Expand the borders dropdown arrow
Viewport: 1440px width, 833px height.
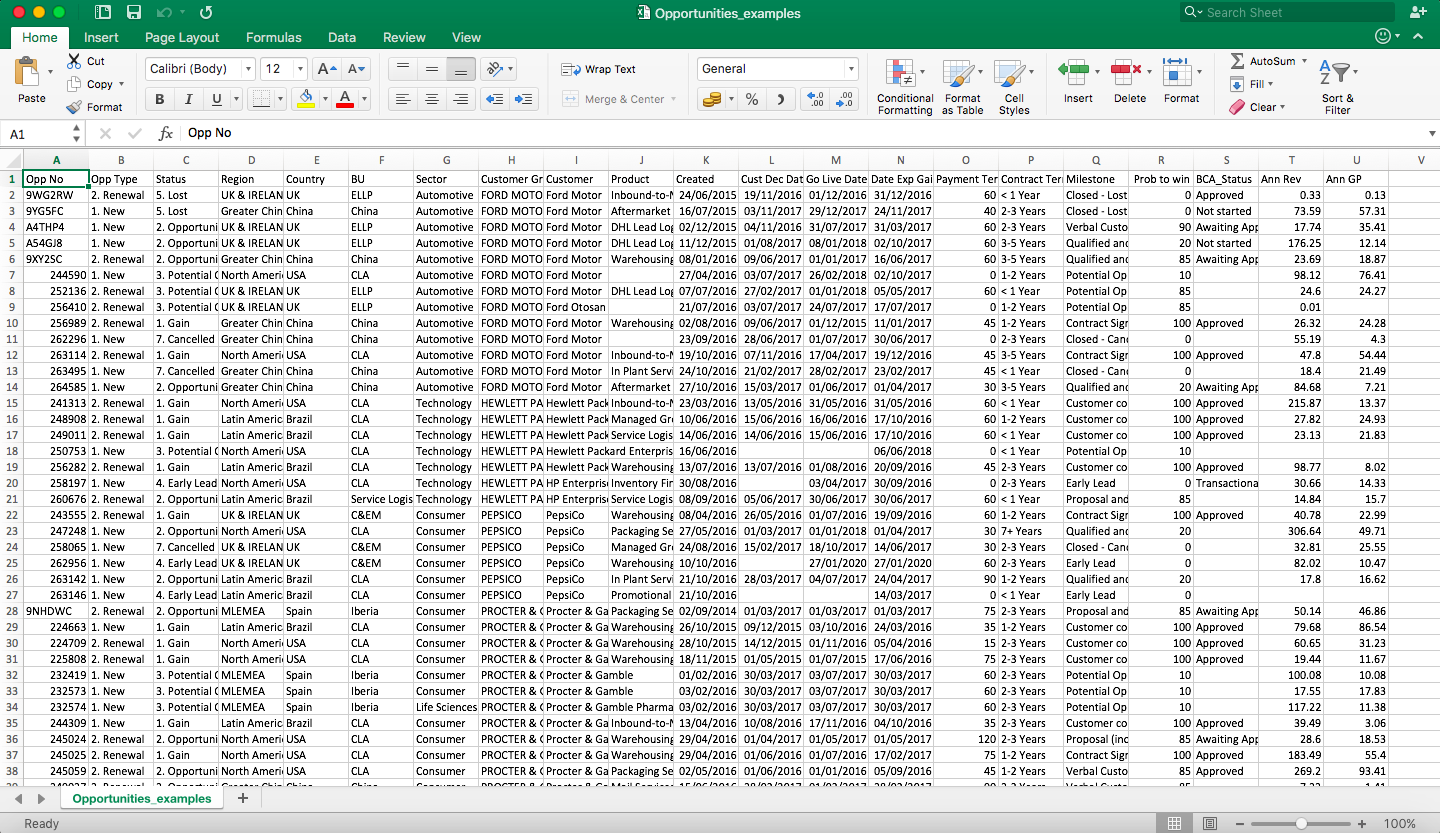click(278, 99)
